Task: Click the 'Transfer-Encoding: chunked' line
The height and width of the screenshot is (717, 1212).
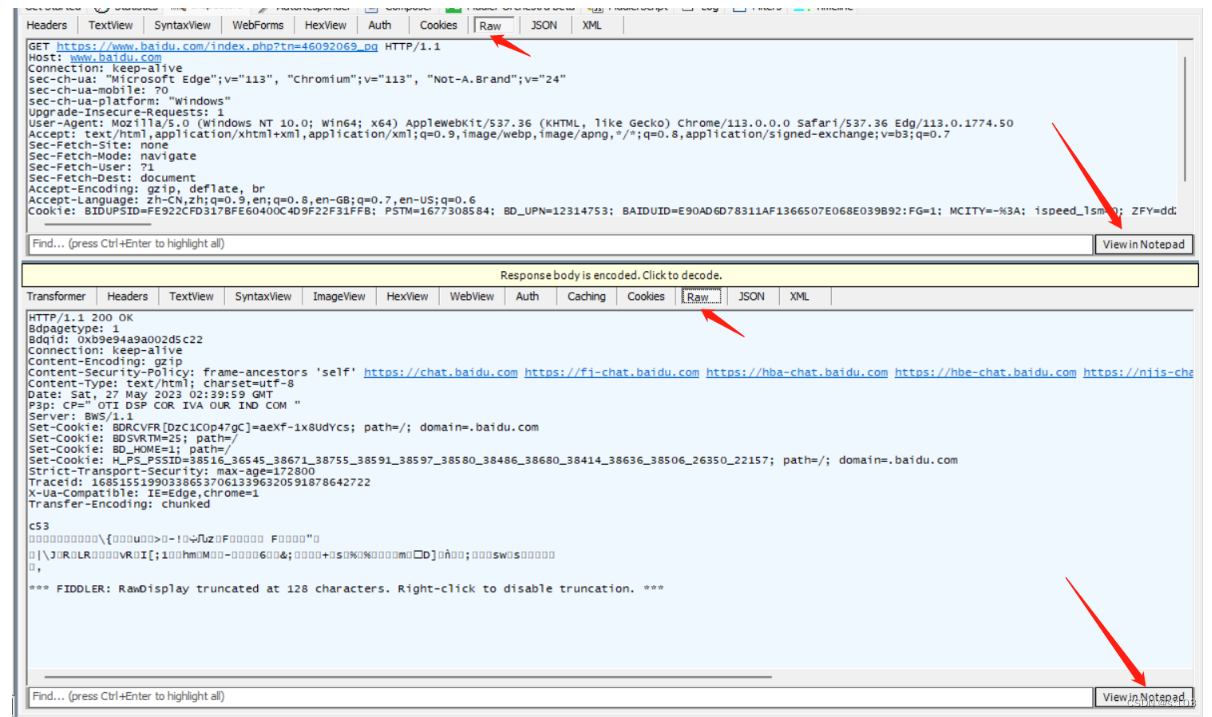Action: [x=119, y=504]
